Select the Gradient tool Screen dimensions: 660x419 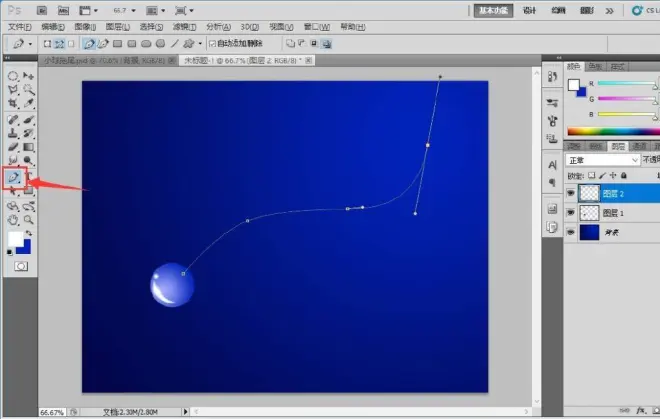(29, 147)
